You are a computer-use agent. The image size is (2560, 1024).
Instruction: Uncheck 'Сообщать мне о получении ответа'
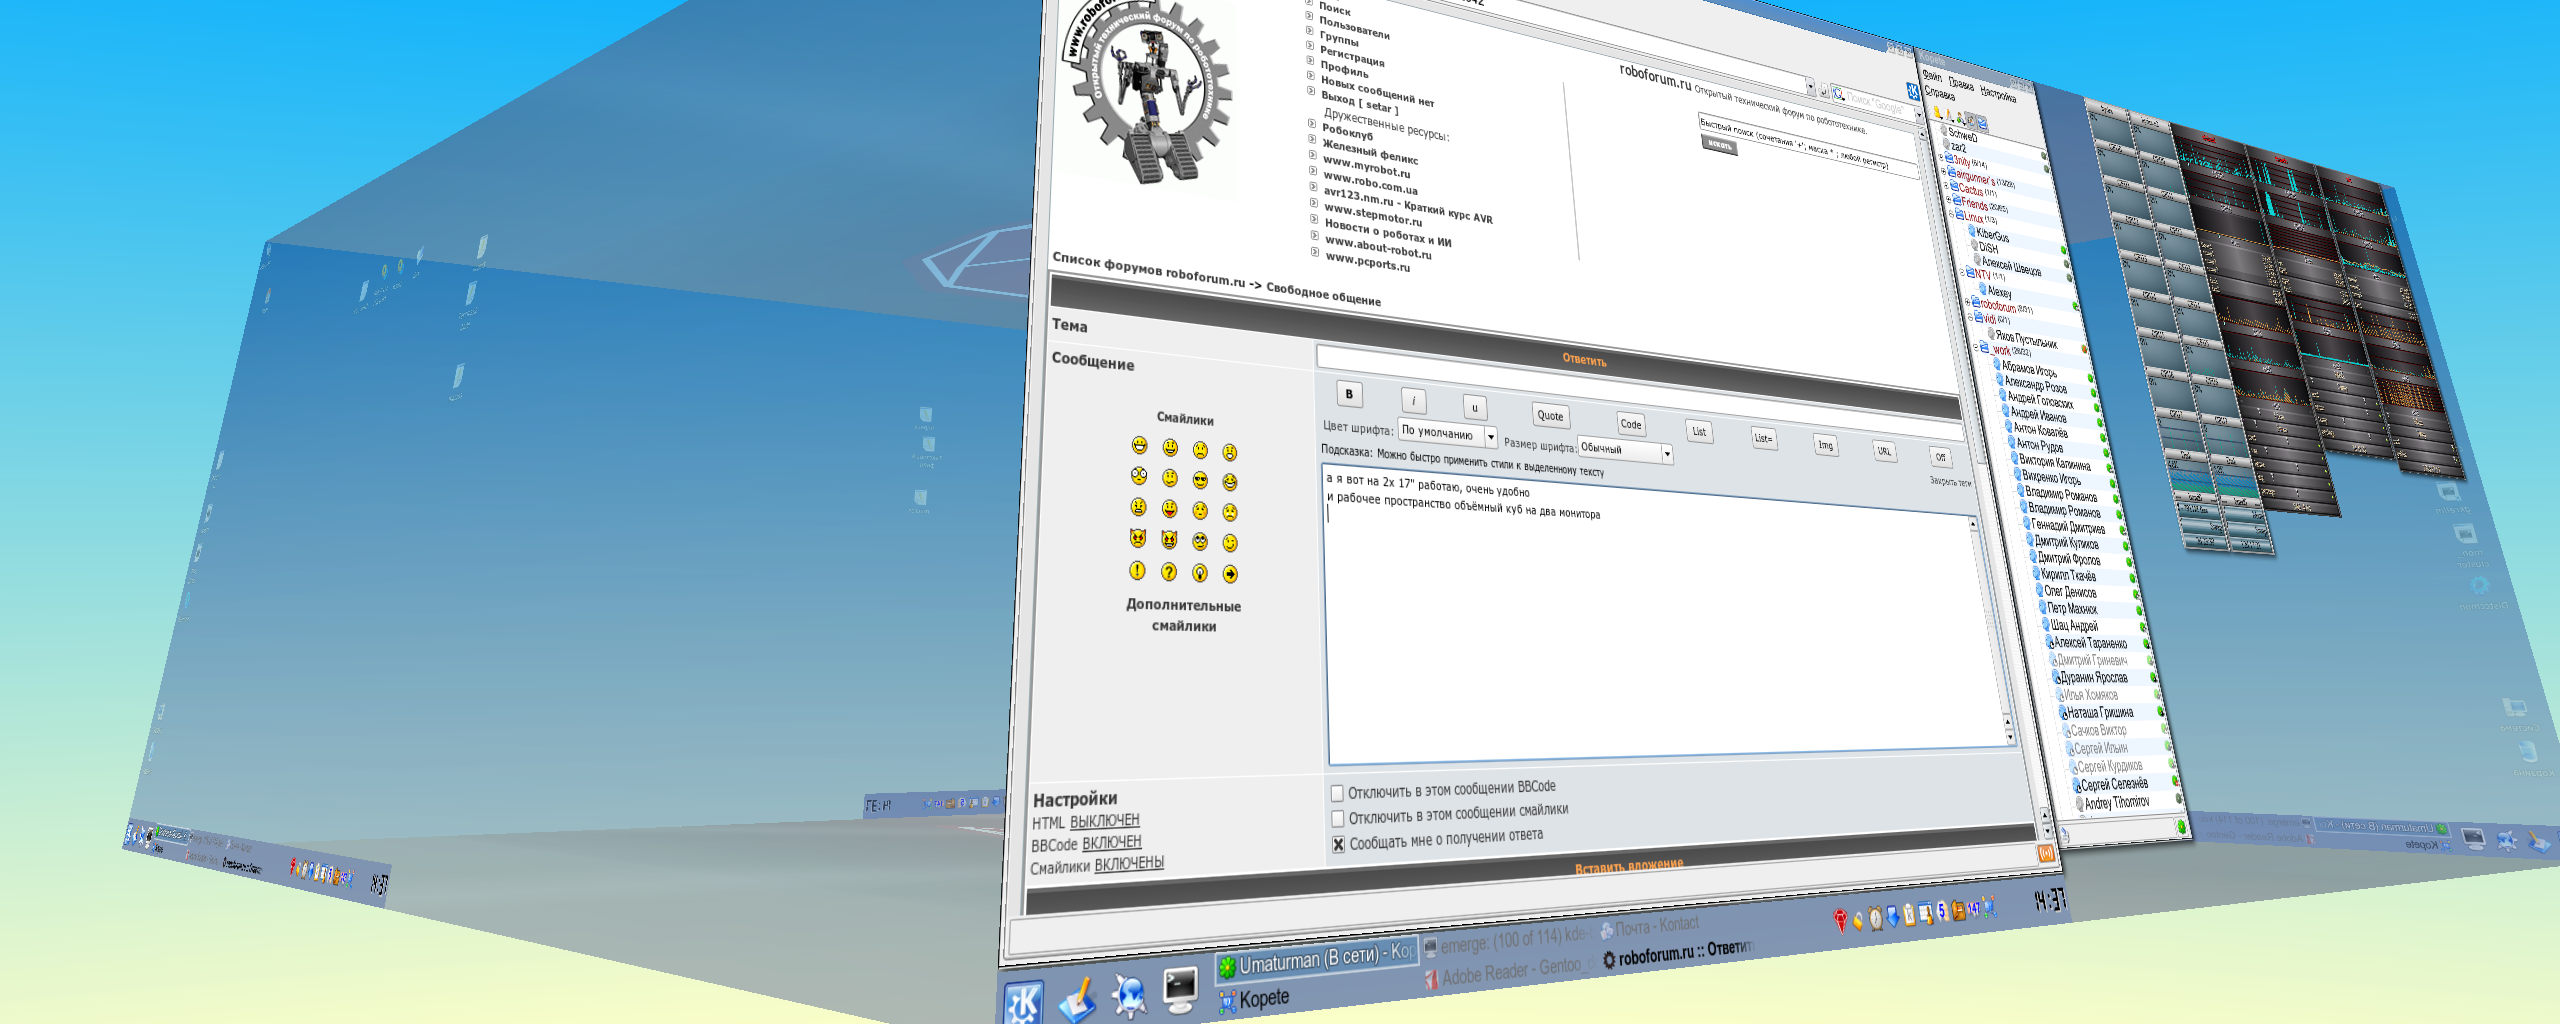point(1339,845)
